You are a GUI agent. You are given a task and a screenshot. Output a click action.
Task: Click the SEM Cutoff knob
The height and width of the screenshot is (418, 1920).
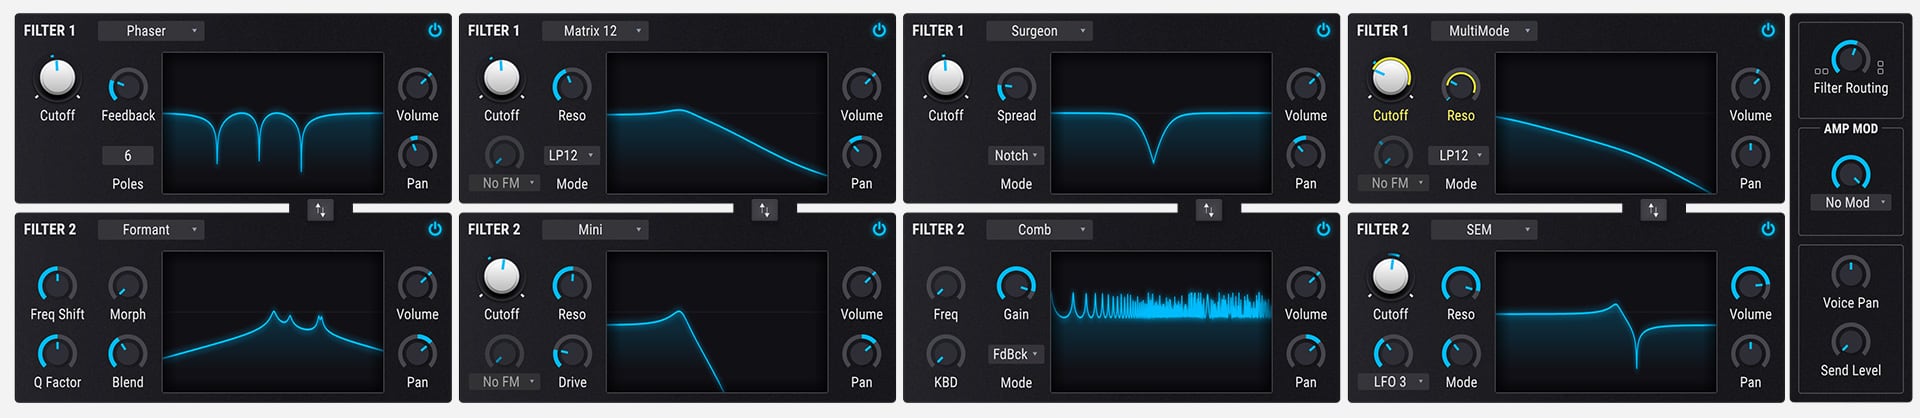pyautogui.click(x=1390, y=277)
